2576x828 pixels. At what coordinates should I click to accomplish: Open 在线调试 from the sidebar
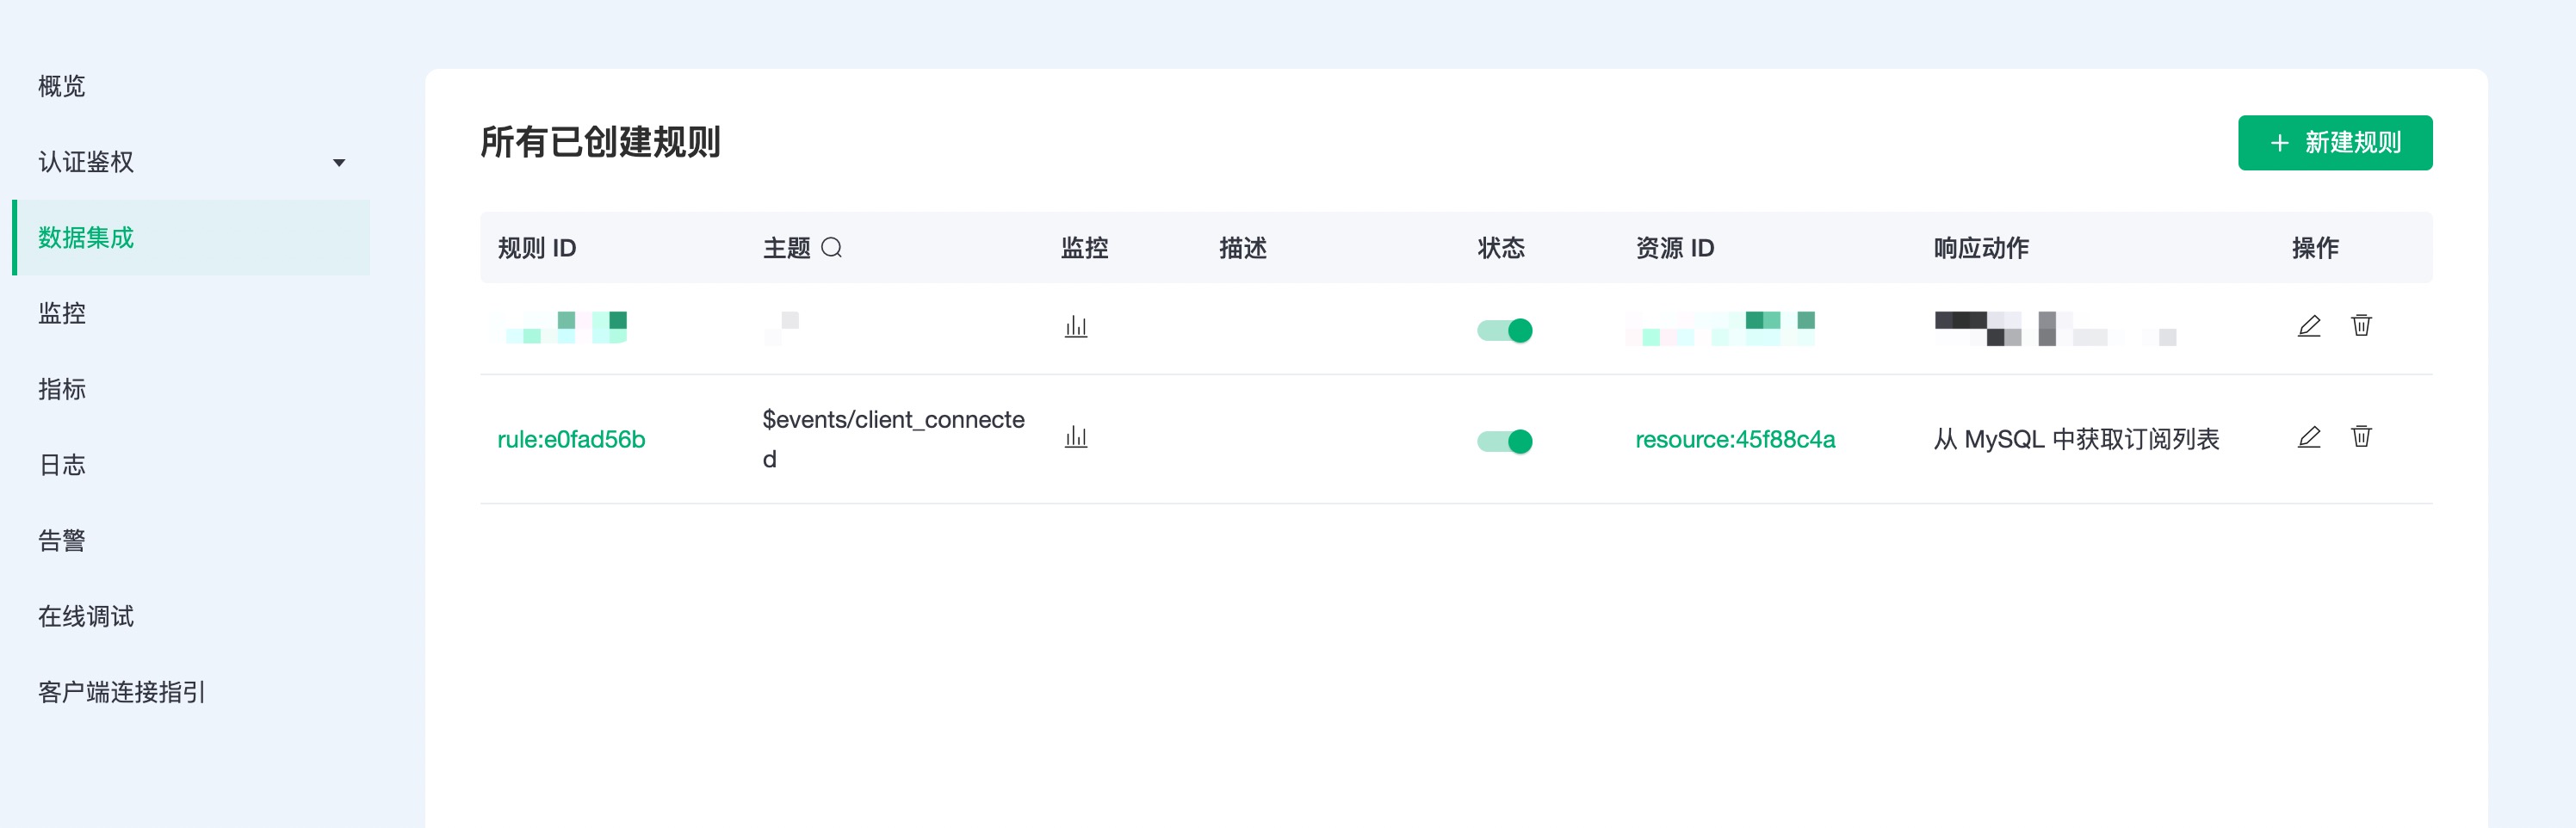[85, 616]
